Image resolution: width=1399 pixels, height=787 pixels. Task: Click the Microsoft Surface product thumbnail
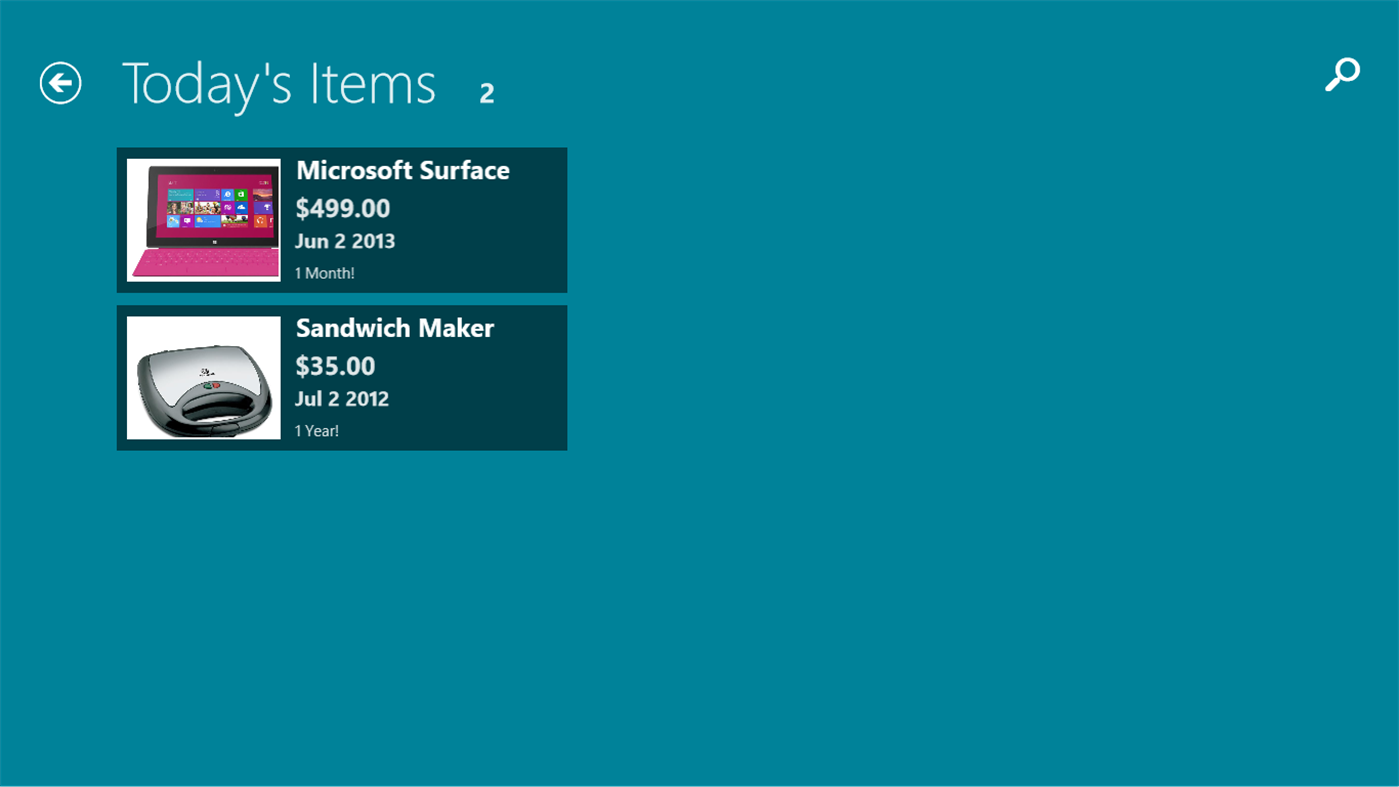(x=203, y=220)
